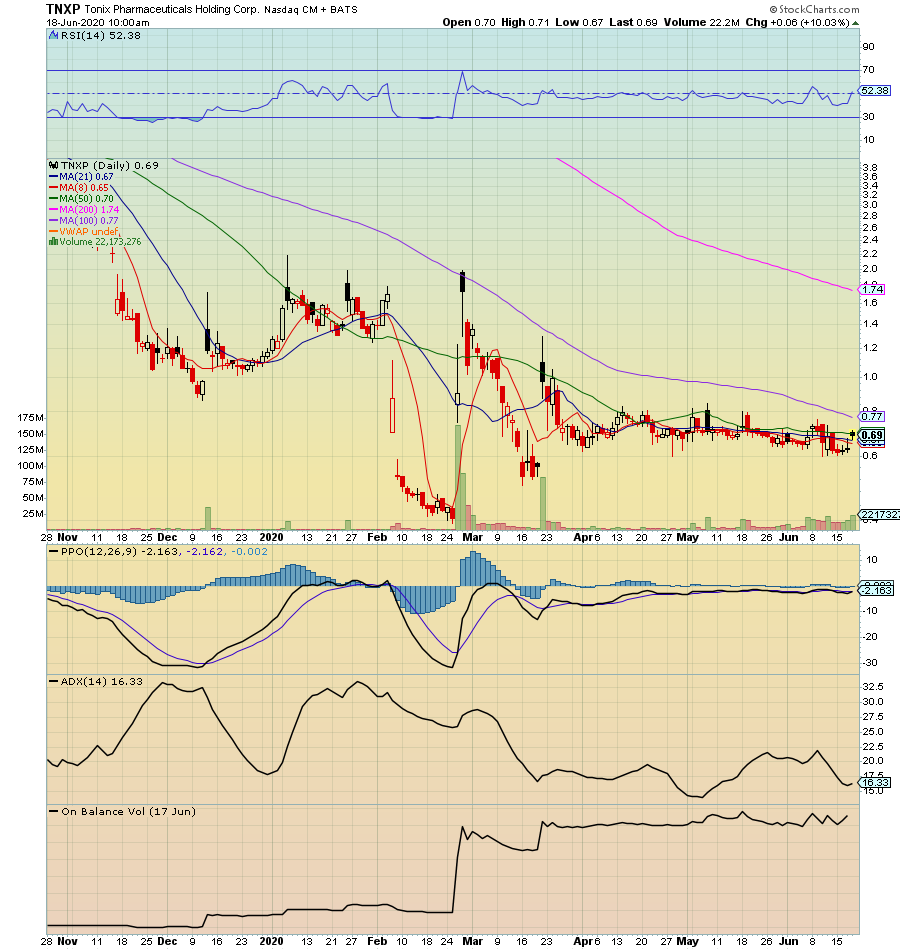The width and height of the screenshot is (900, 950).
Task: Click the 70 level on the RSI axis
Action: 868,70
